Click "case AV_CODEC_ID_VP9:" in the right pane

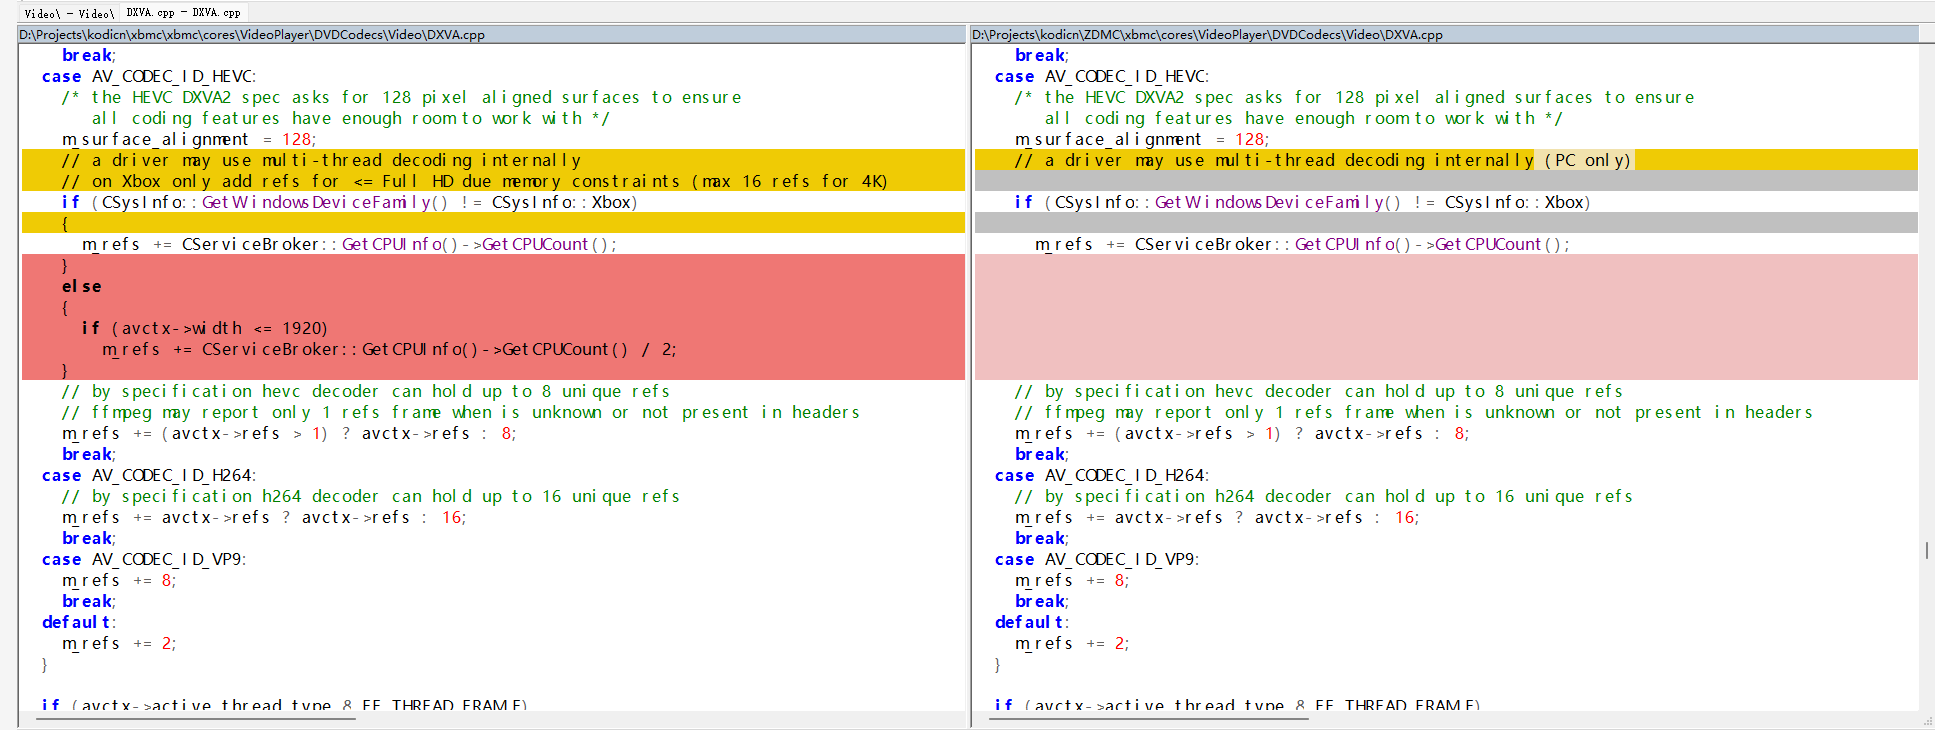coord(1096,559)
